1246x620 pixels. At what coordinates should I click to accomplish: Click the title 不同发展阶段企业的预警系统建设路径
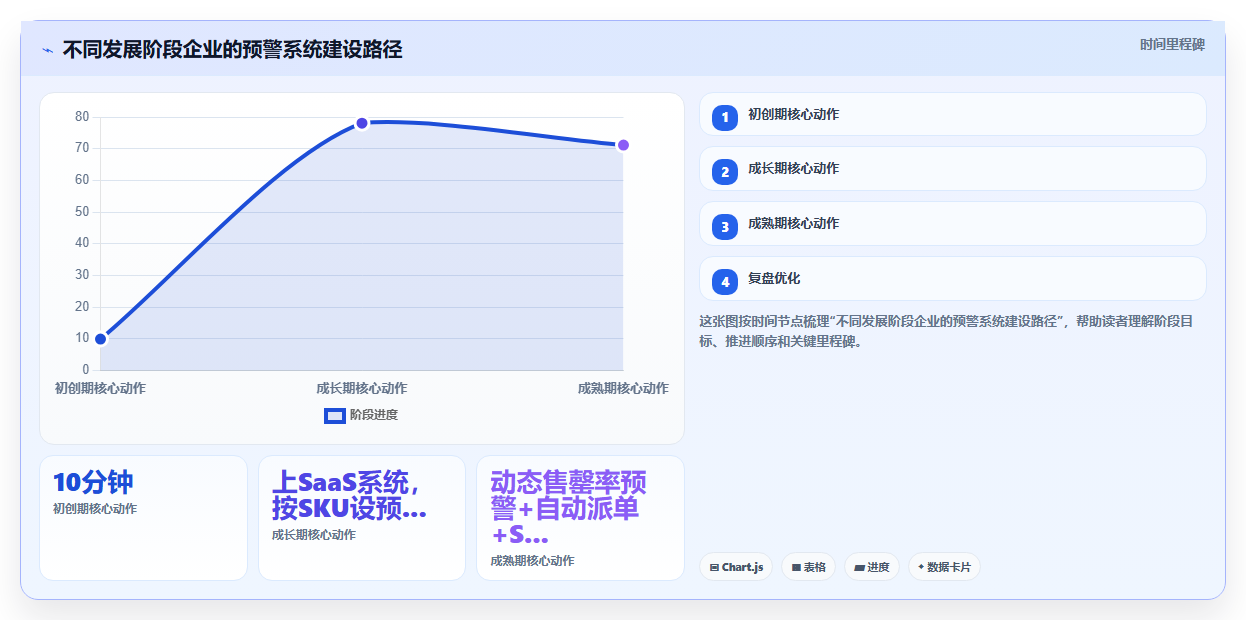pyautogui.click(x=232, y=49)
